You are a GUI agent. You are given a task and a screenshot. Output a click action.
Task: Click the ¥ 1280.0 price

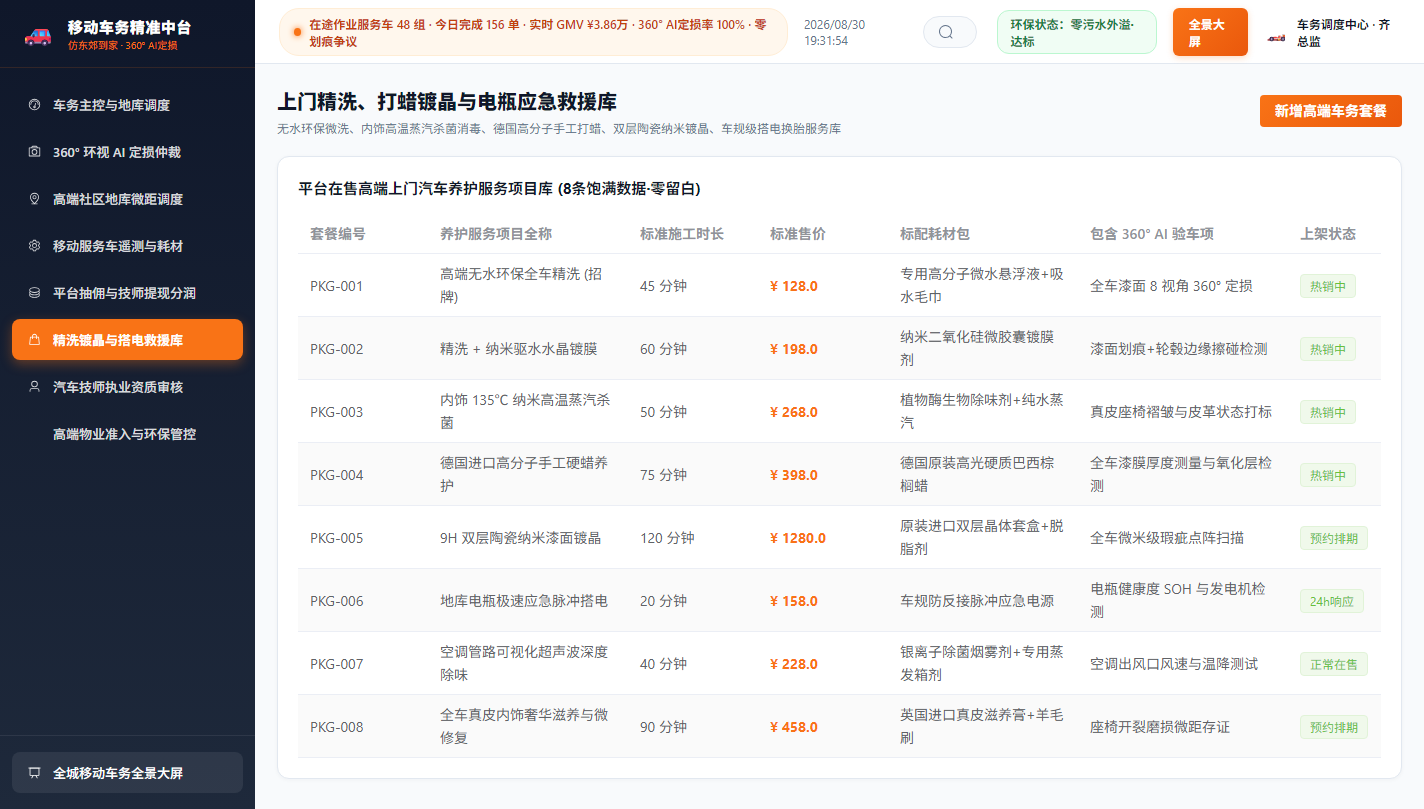[x=798, y=538]
